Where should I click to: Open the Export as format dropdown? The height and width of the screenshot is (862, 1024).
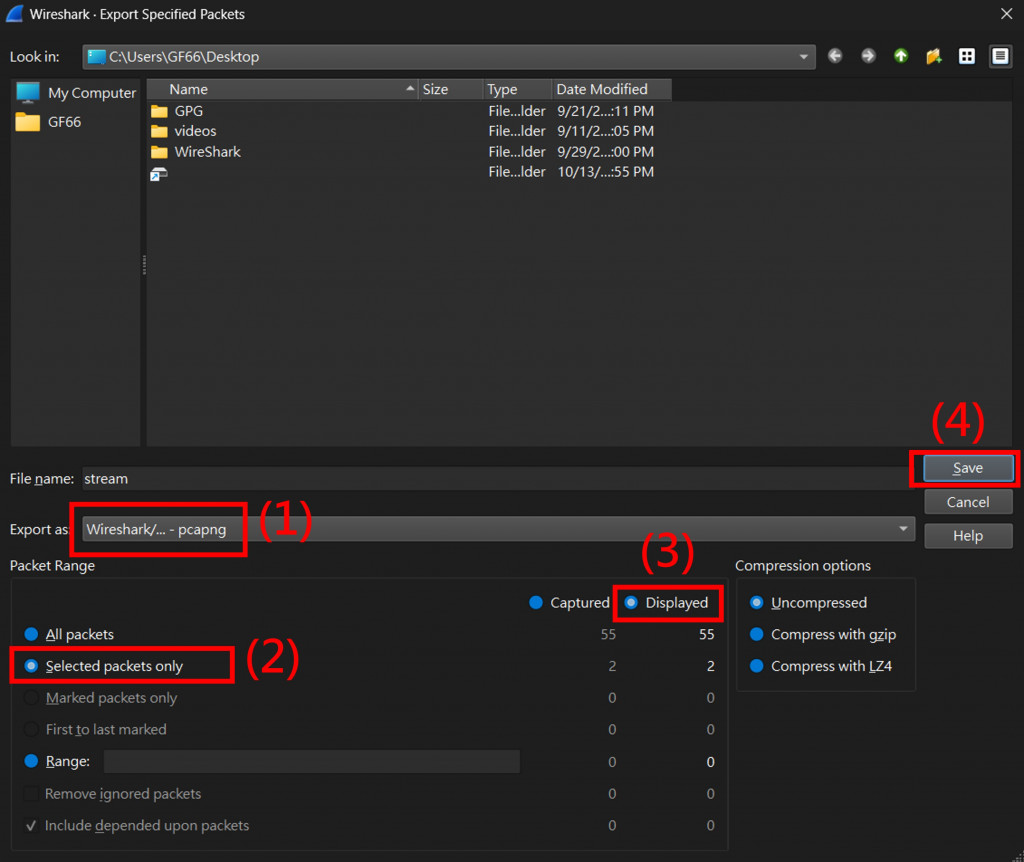[498, 529]
